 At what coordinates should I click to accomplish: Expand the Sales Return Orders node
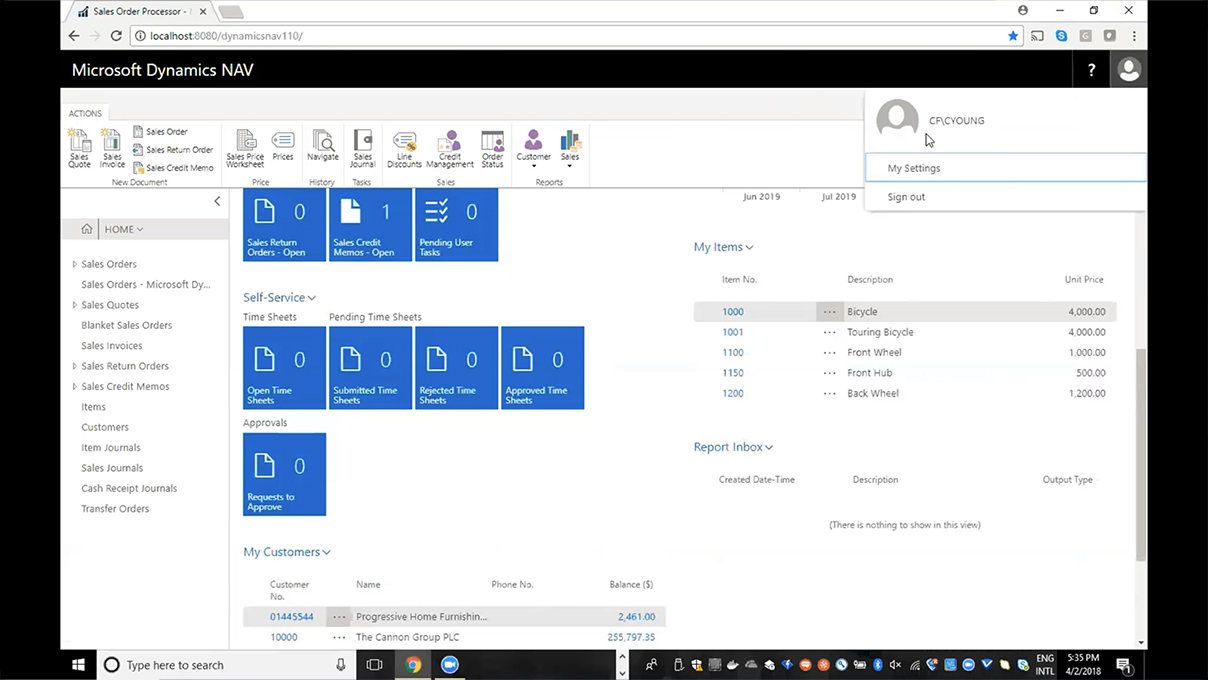(x=74, y=366)
